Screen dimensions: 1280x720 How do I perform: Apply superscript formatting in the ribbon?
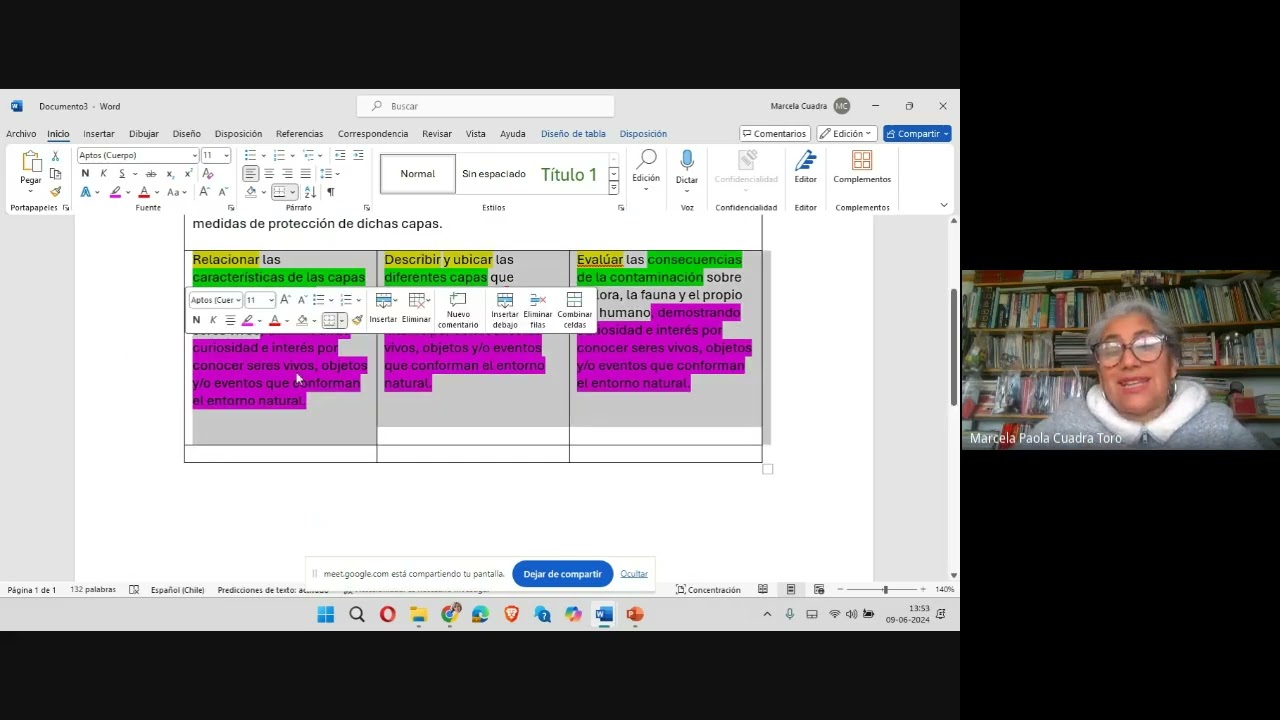pyautogui.click(x=188, y=174)
